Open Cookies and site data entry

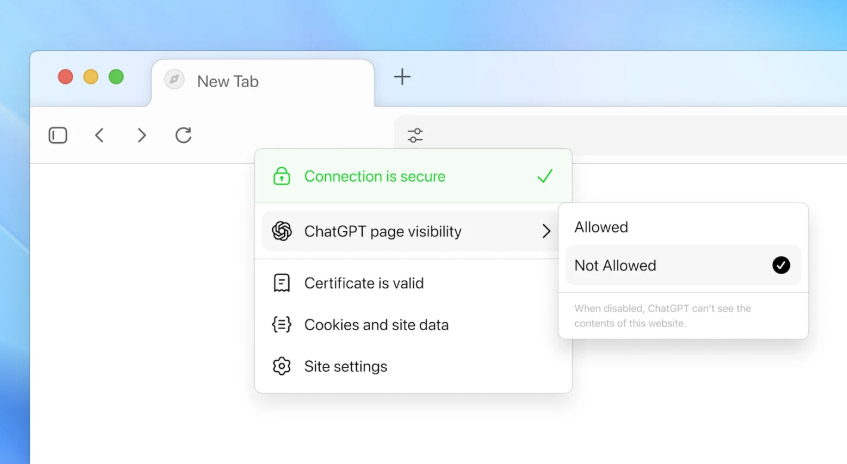(376, 325)
